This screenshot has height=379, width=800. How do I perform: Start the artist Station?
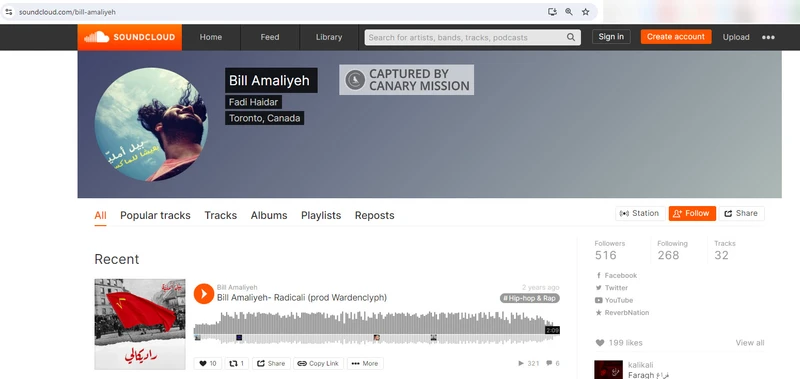click(x=640, y=213)
